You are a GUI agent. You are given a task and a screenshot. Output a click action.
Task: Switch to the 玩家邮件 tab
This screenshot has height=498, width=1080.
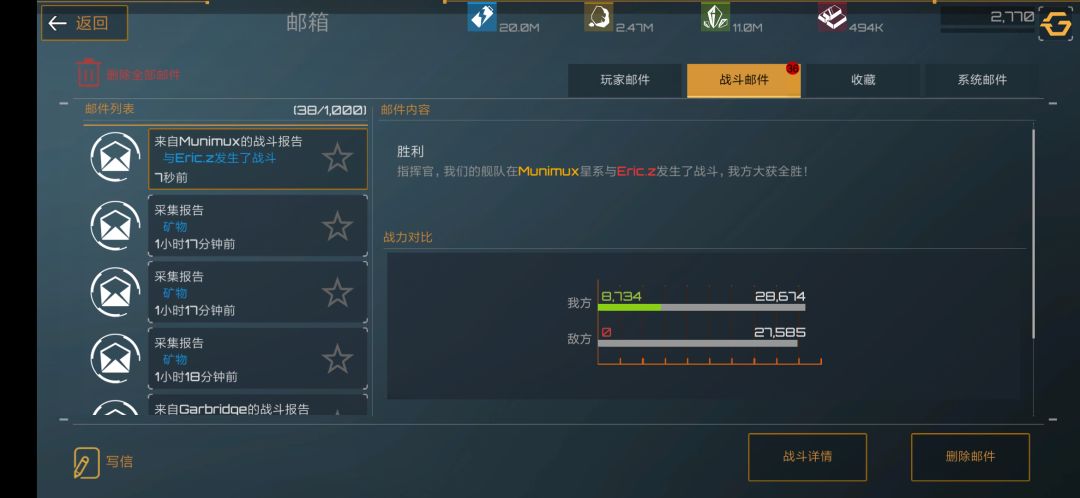pos(625,80)
